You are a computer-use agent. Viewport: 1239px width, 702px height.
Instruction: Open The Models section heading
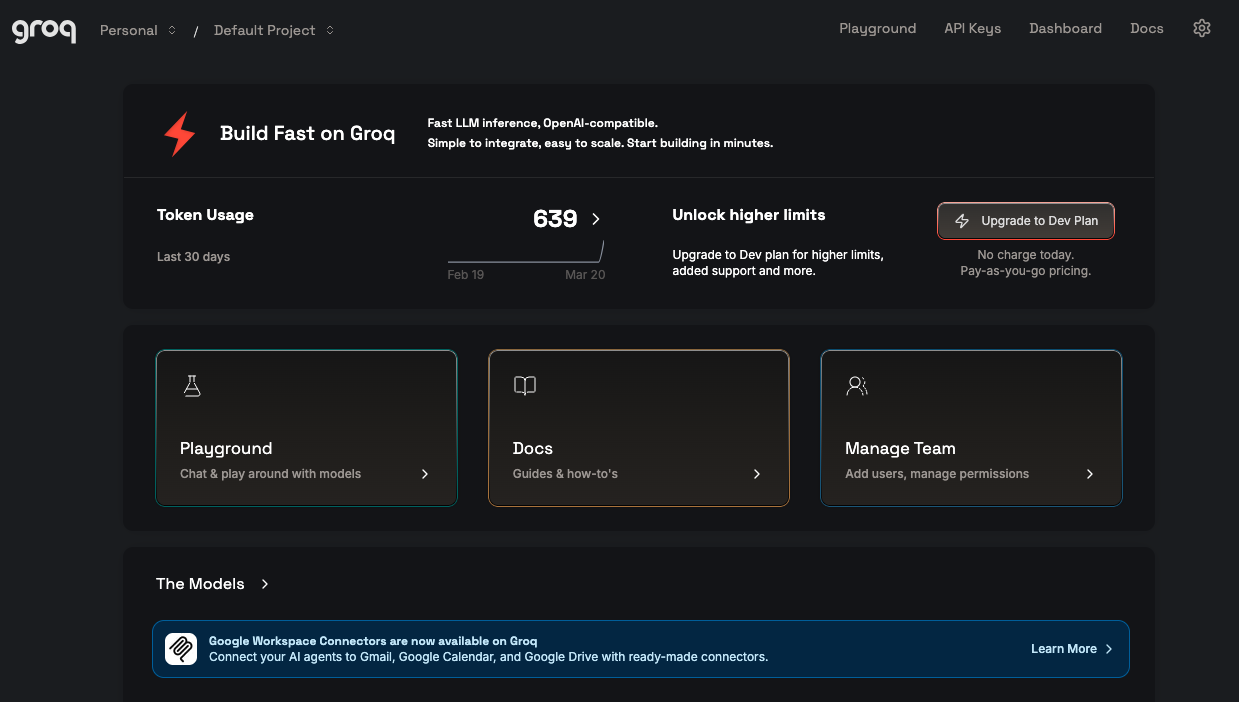point(200,584)
